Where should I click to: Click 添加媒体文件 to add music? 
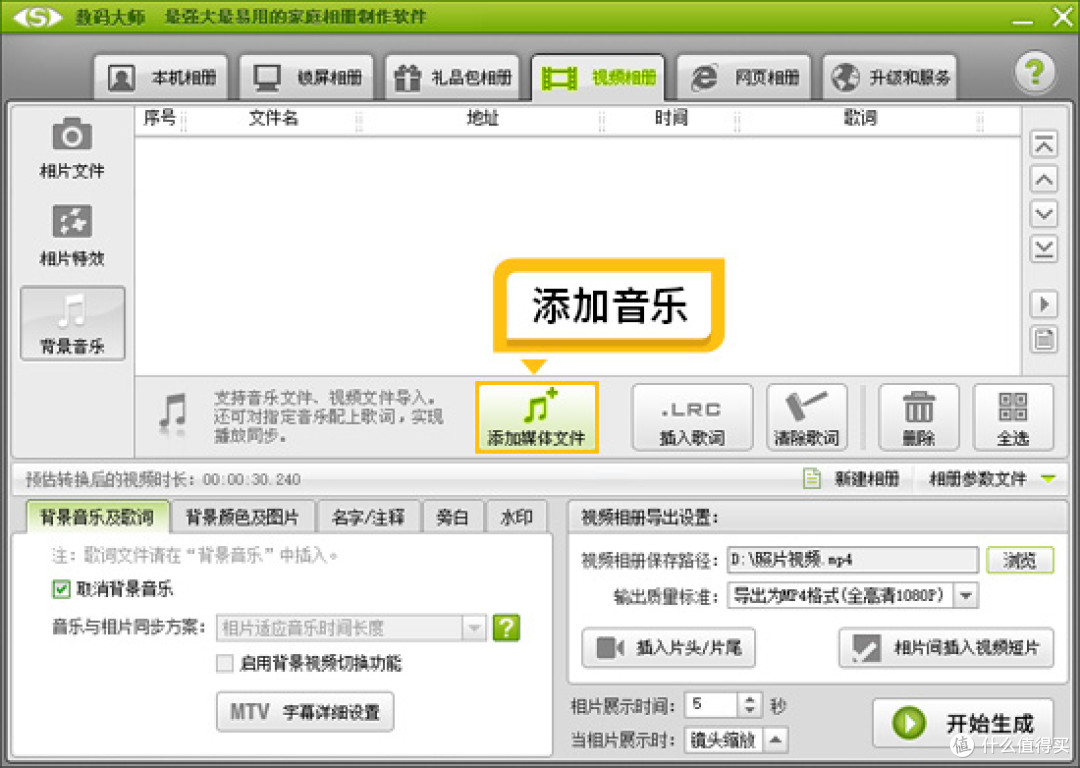click(537, 417)
